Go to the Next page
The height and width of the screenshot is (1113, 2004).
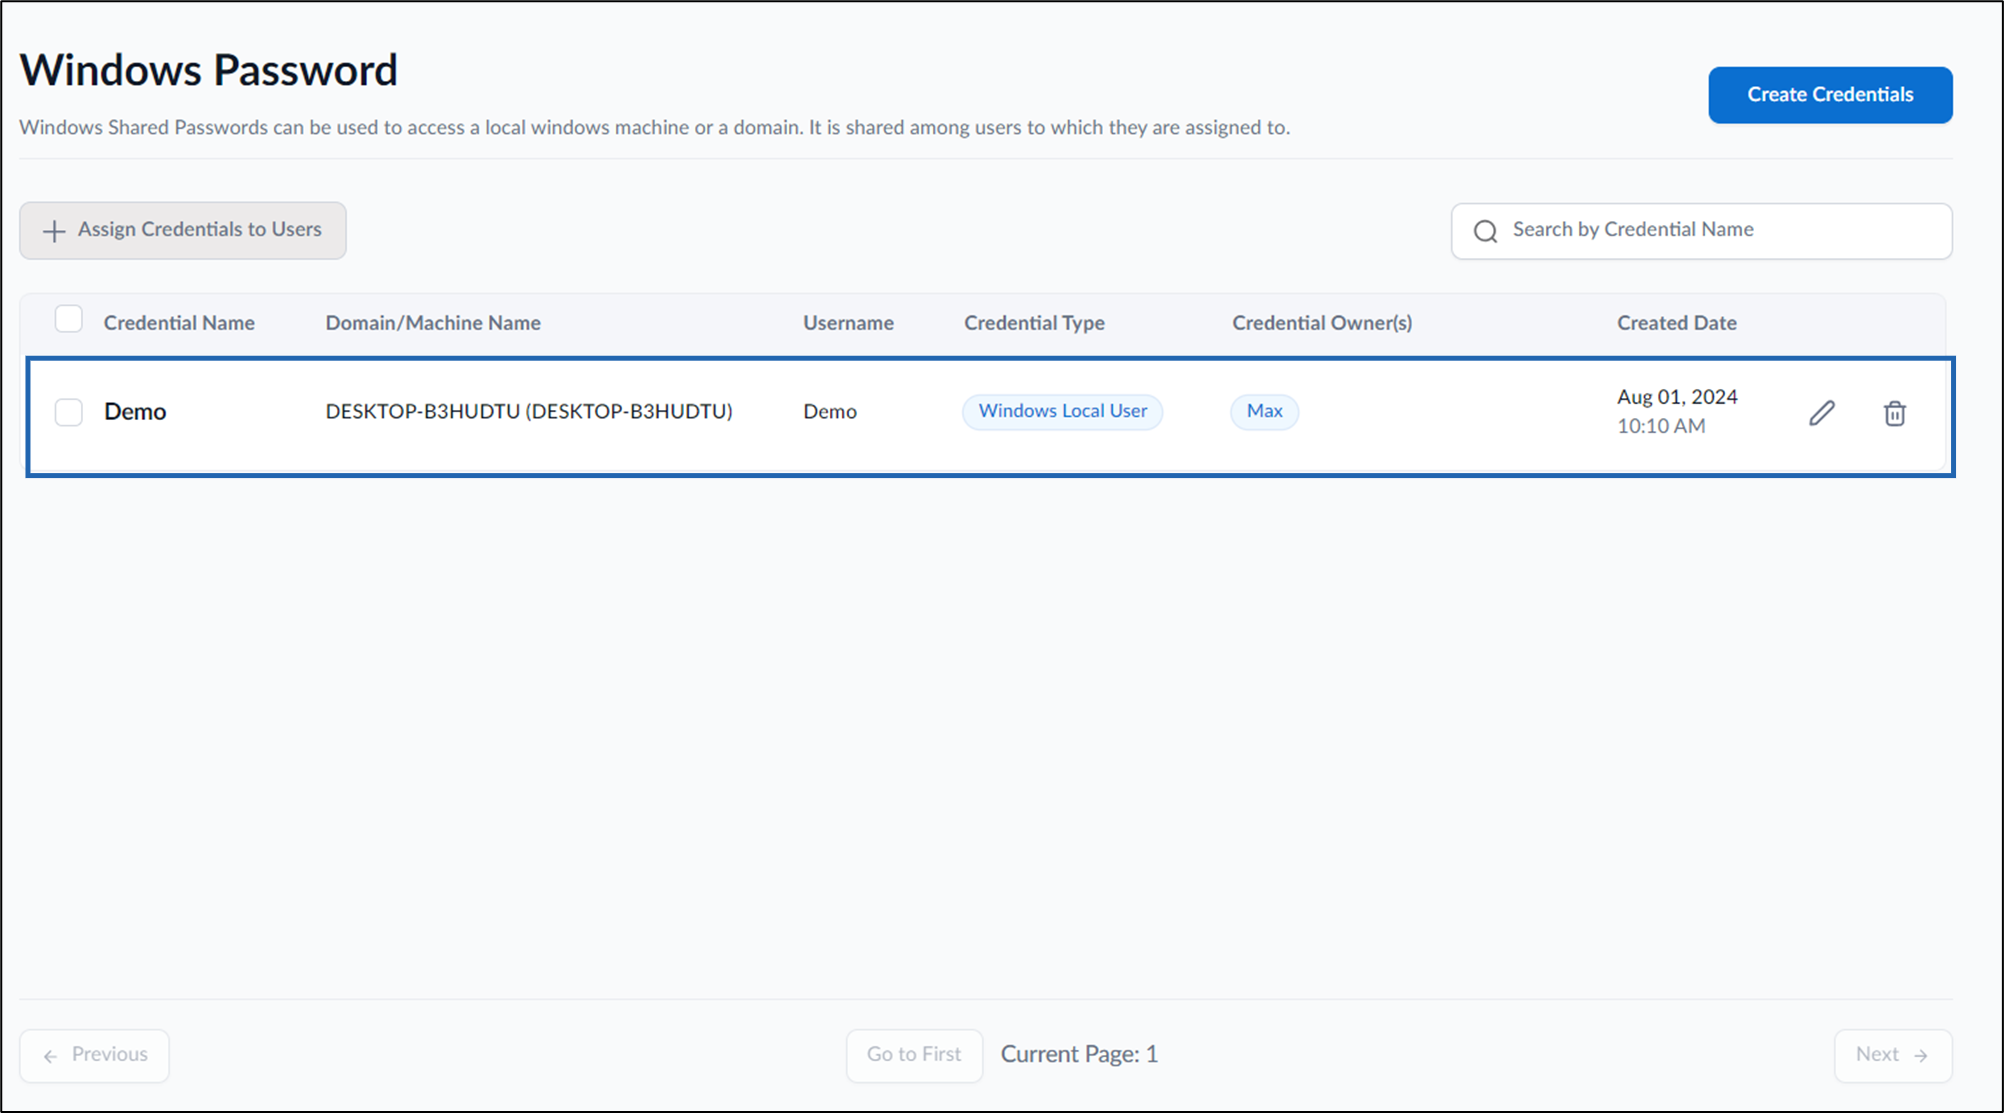click(x=1893, y=1055)
